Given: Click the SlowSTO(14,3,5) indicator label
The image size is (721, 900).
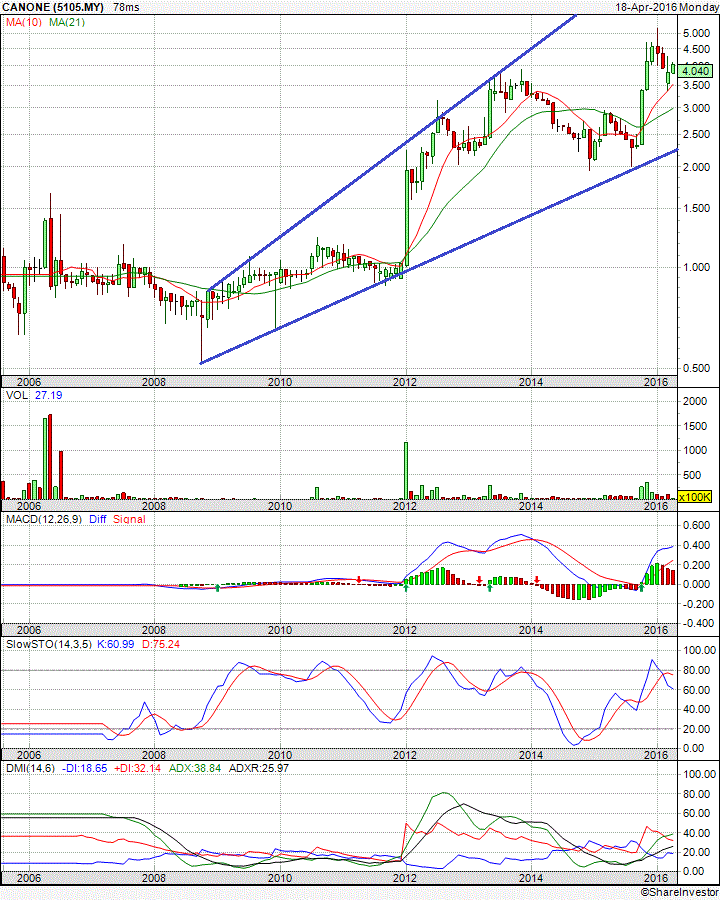Looking at the screenshot, I should [48, 644].
